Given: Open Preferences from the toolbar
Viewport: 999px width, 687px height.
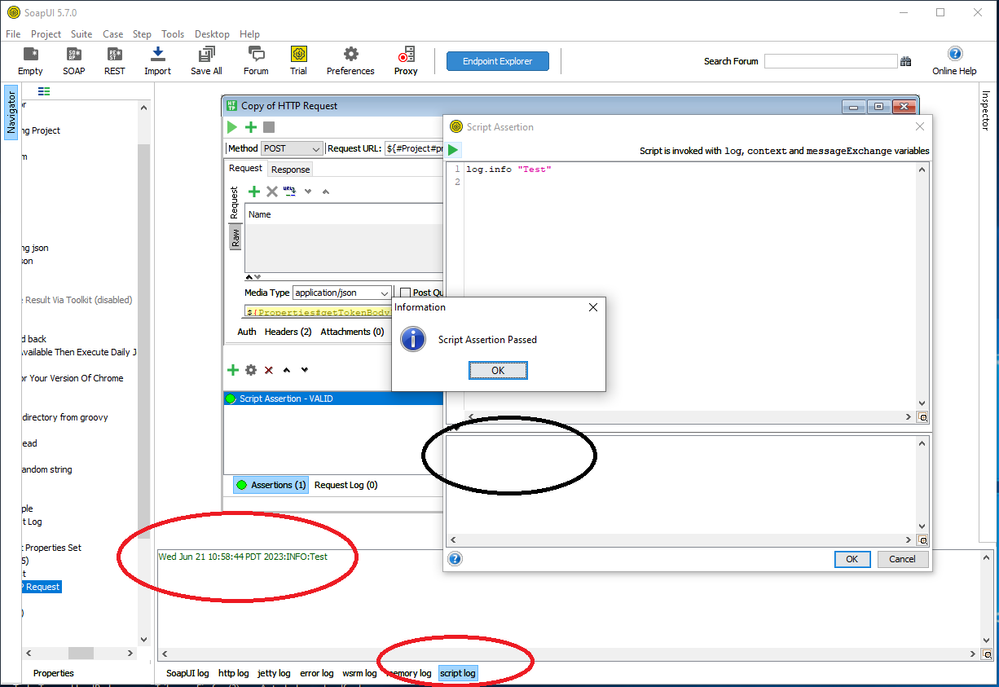Looking at the screenshot, I should pos(350,61).
